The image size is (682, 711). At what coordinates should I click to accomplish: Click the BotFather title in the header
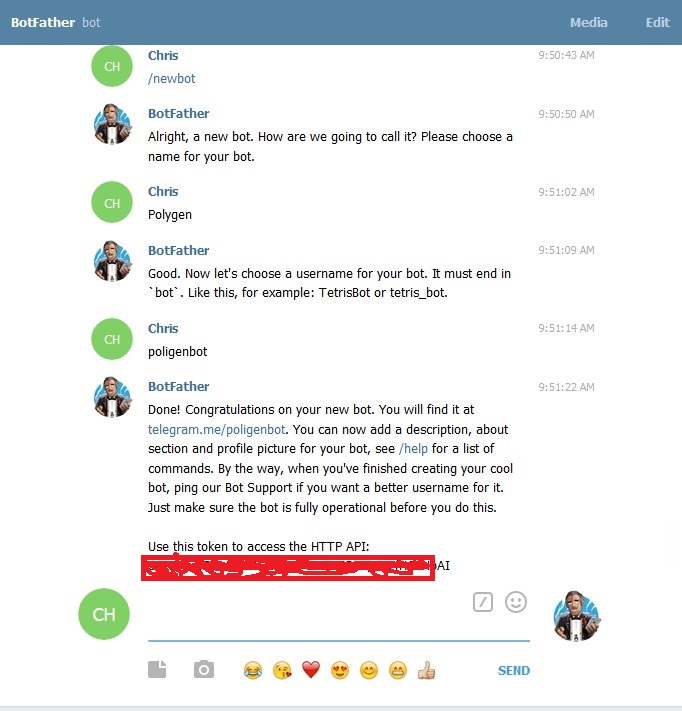point(43,22)
